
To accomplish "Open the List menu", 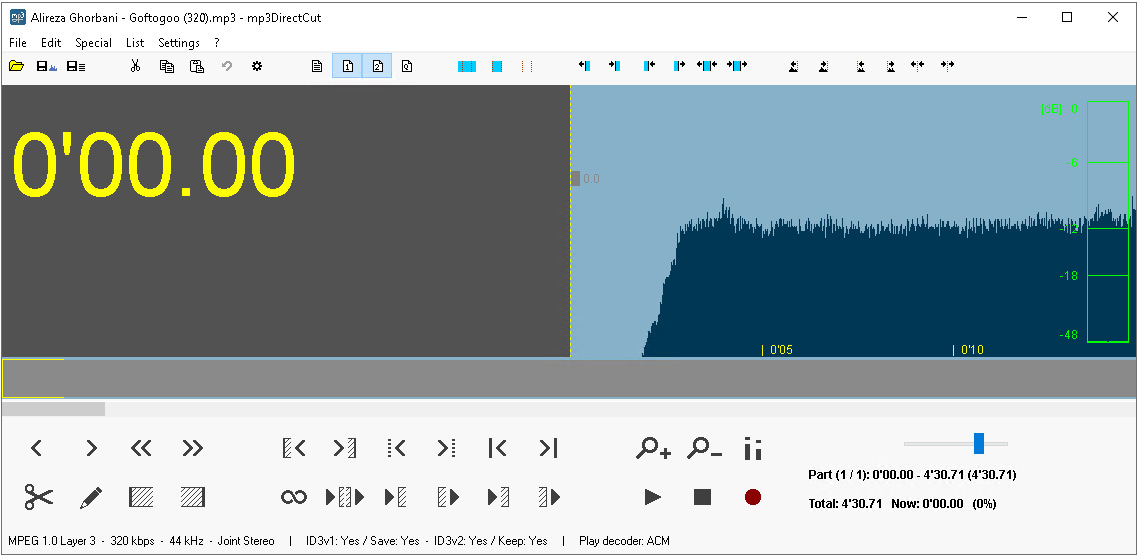I will point(135,43).
